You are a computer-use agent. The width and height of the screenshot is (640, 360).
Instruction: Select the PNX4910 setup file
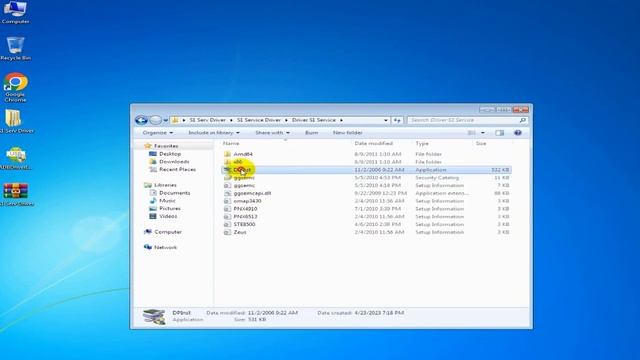coord(245,209)
